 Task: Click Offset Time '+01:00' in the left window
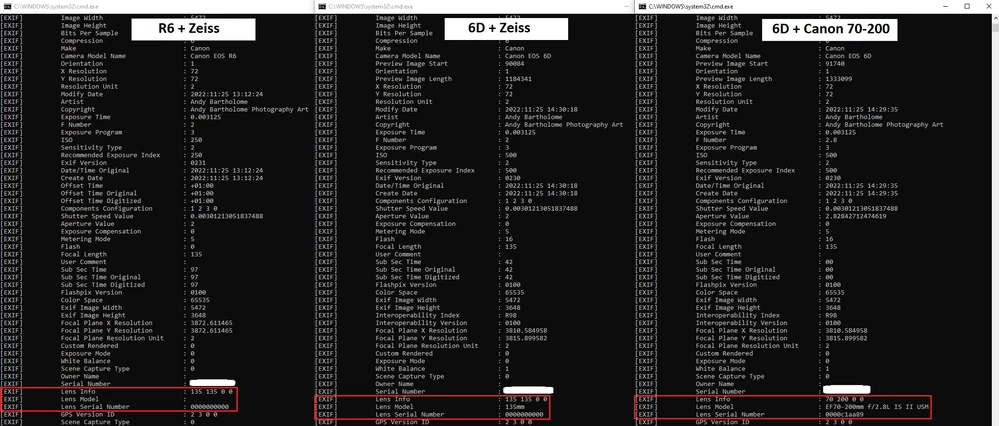tap(202, 186)
